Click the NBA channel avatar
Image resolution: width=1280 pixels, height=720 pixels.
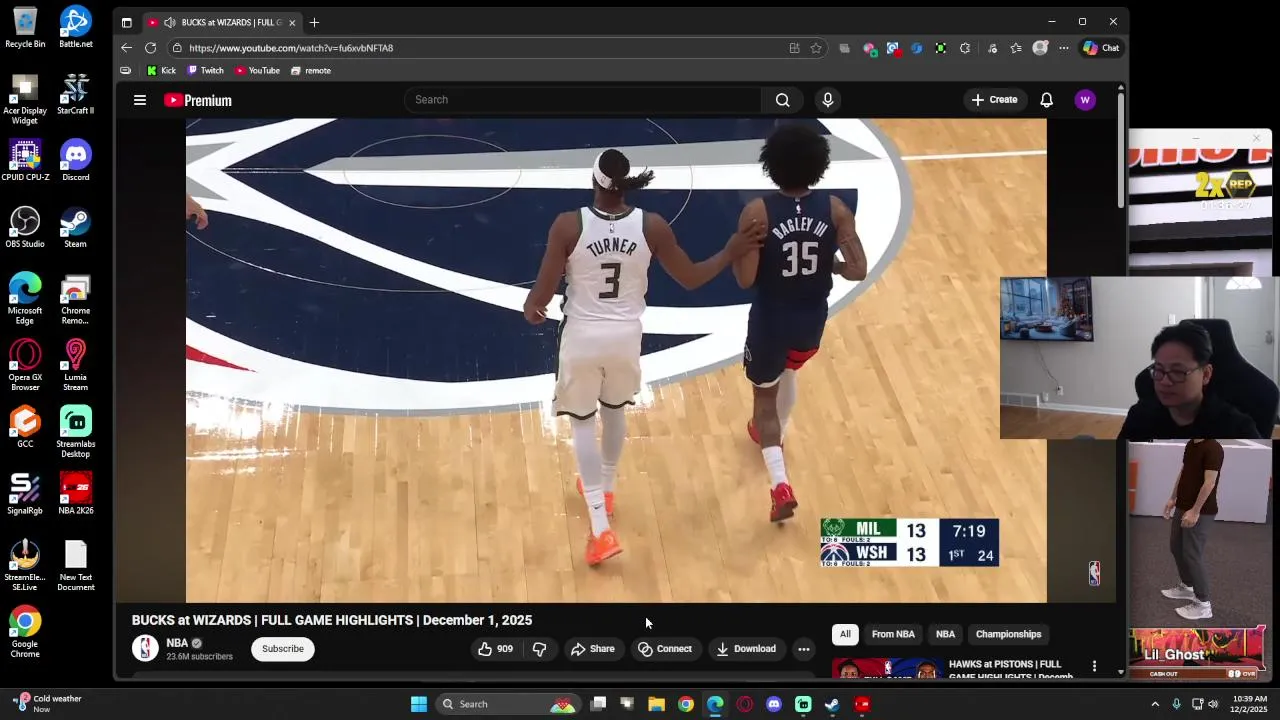click(145, 649)
